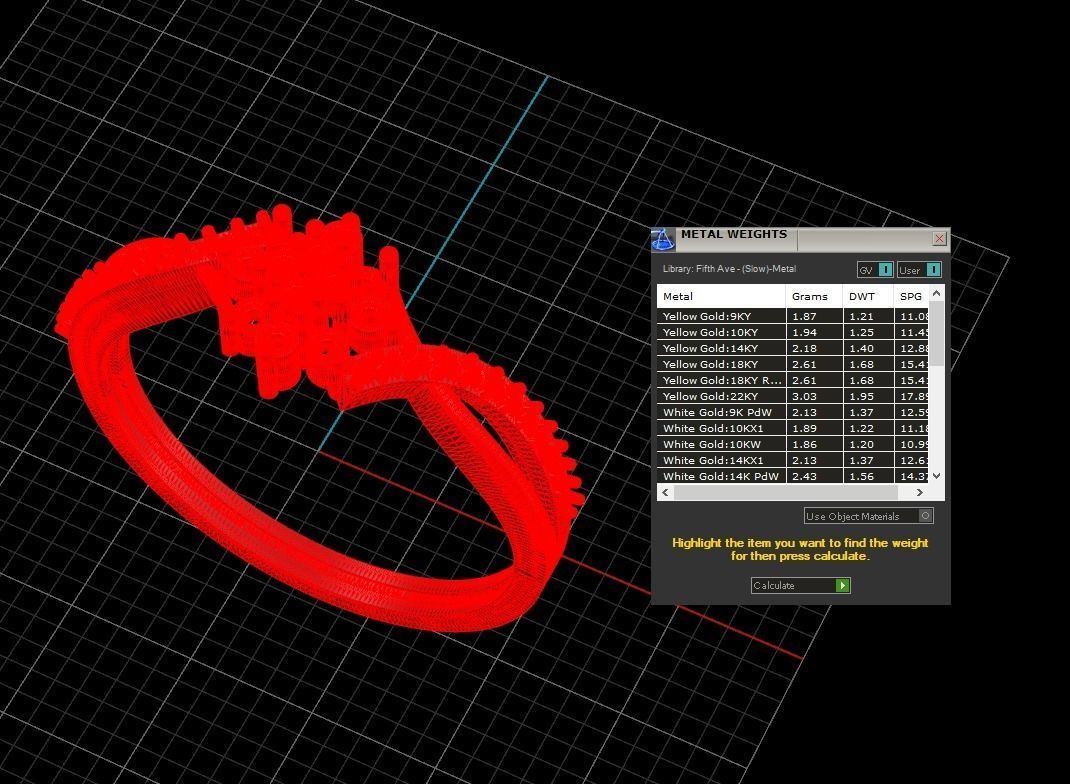Select the Yellow Gold:9KY row
Screen dimensions: 1070x784
point(793,316)
